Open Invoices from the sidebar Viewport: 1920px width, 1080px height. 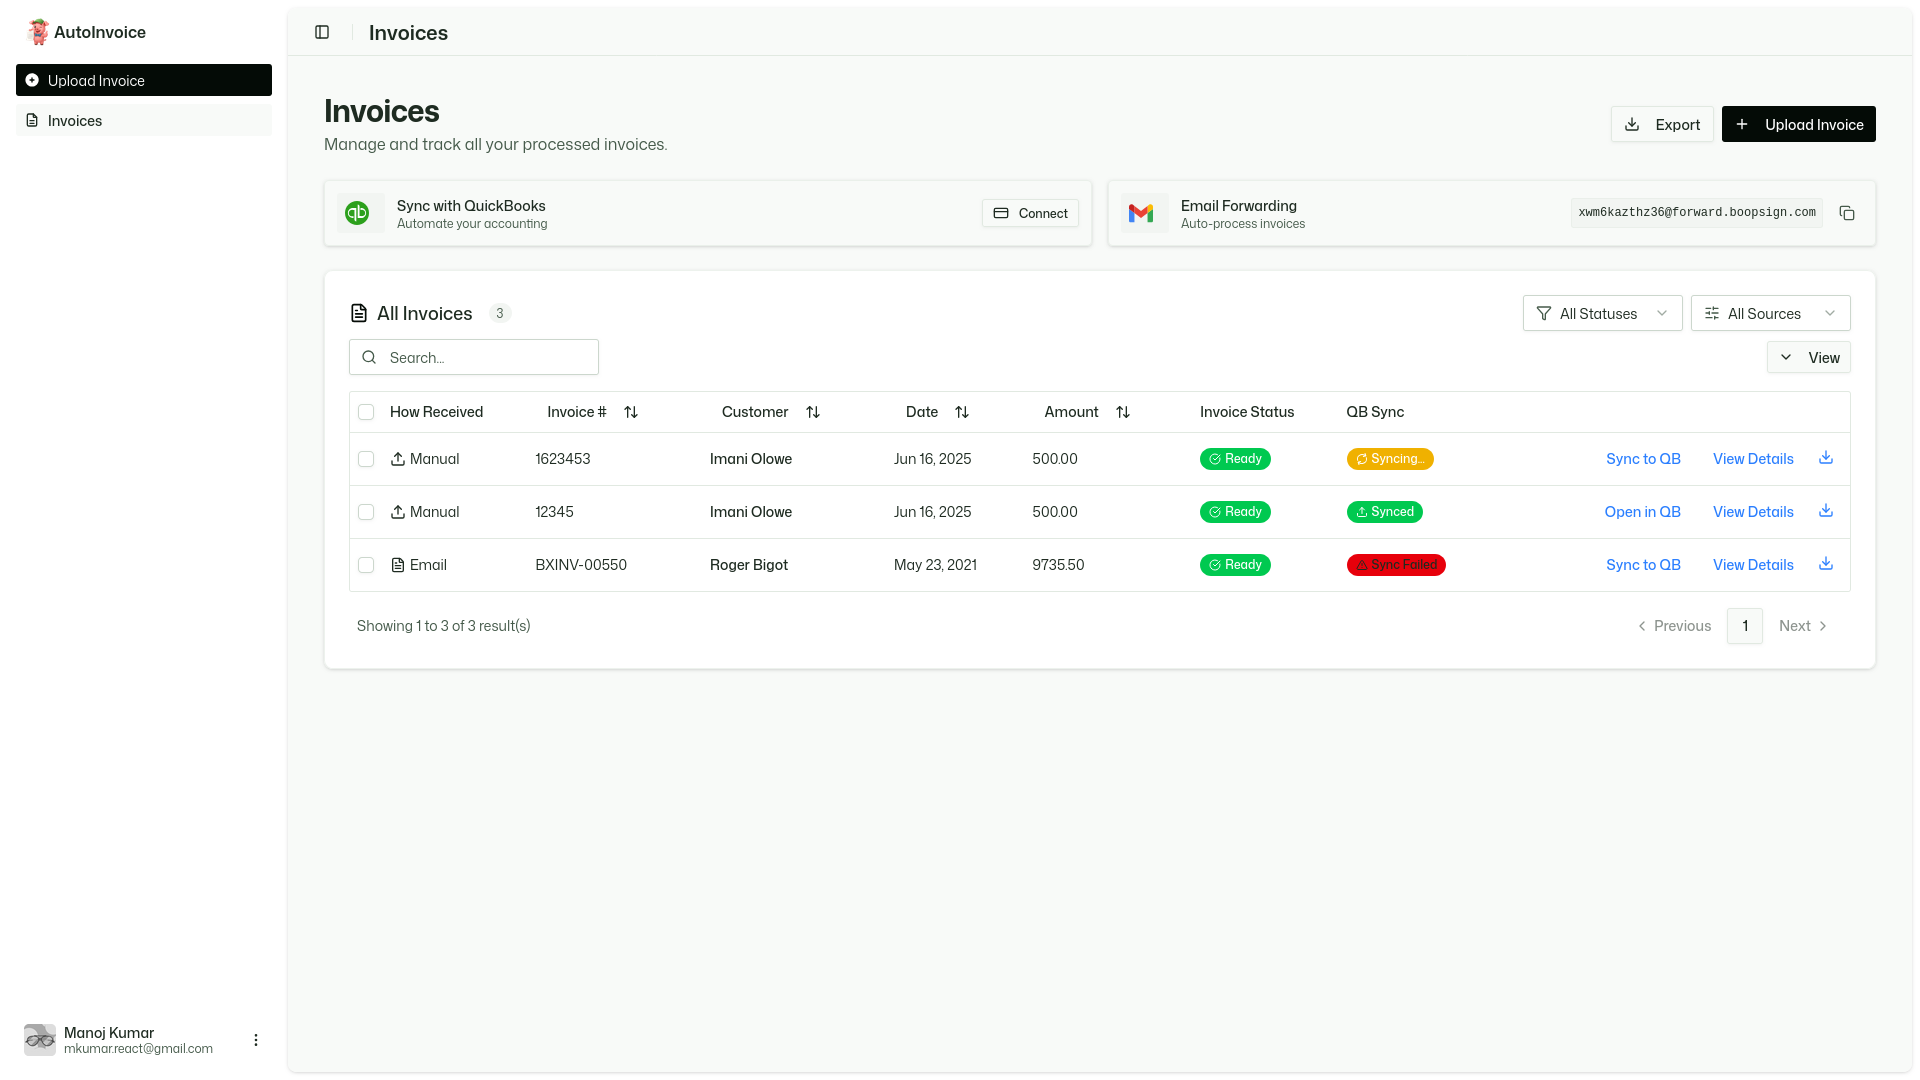click(74, 120)
